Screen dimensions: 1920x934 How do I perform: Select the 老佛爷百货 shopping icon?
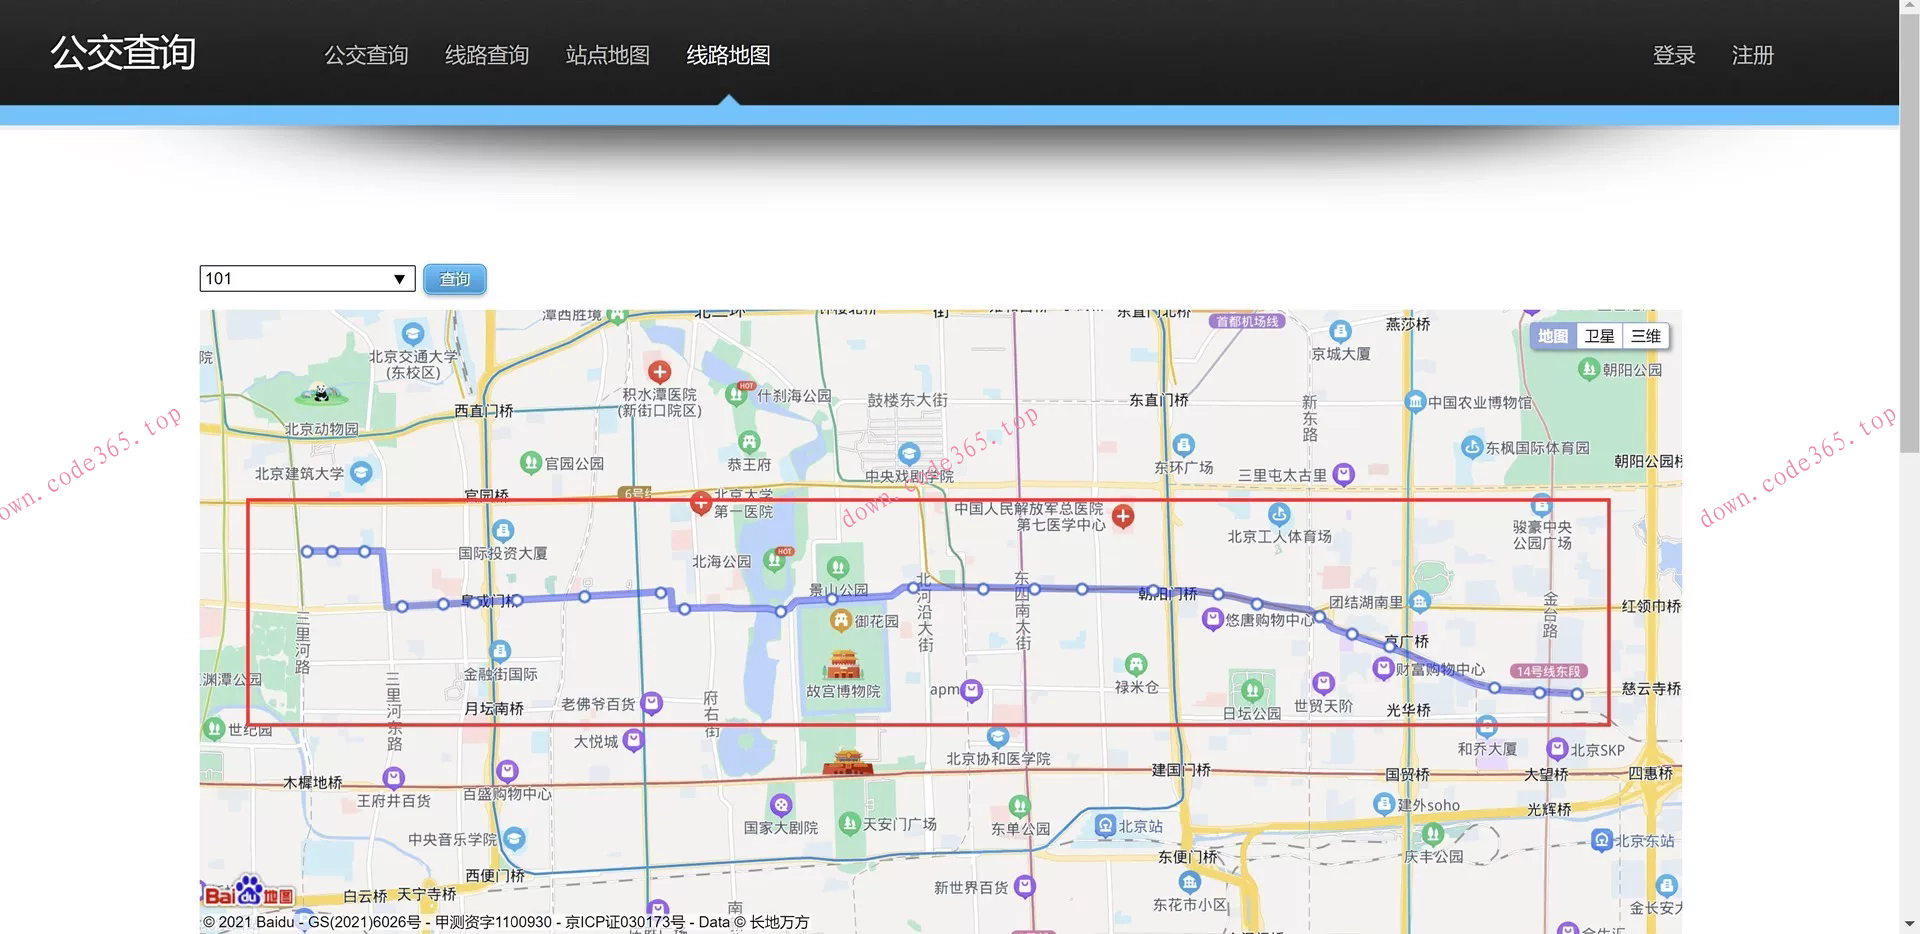(652, 703)
